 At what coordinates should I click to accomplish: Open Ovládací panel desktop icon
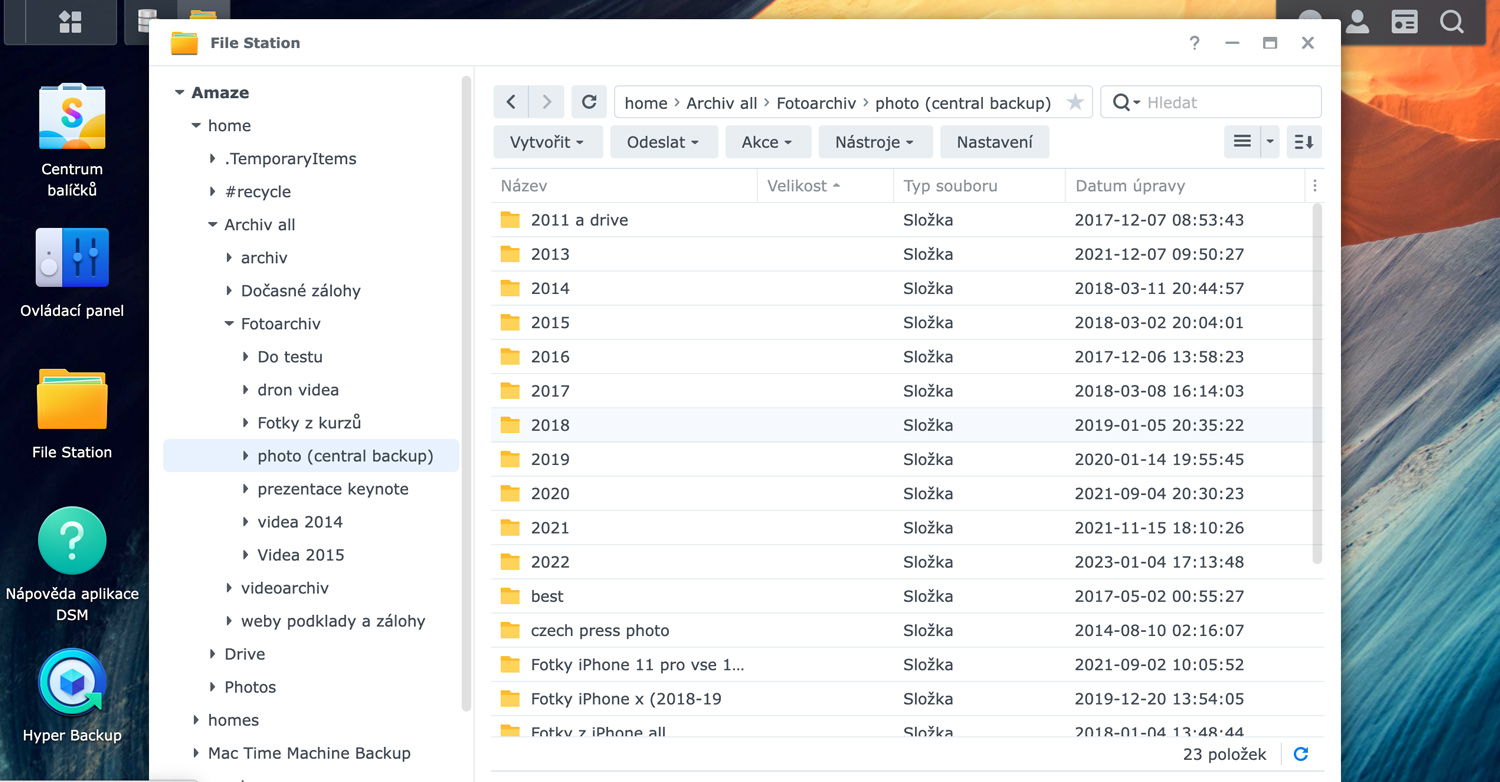[x=72, y=260]
